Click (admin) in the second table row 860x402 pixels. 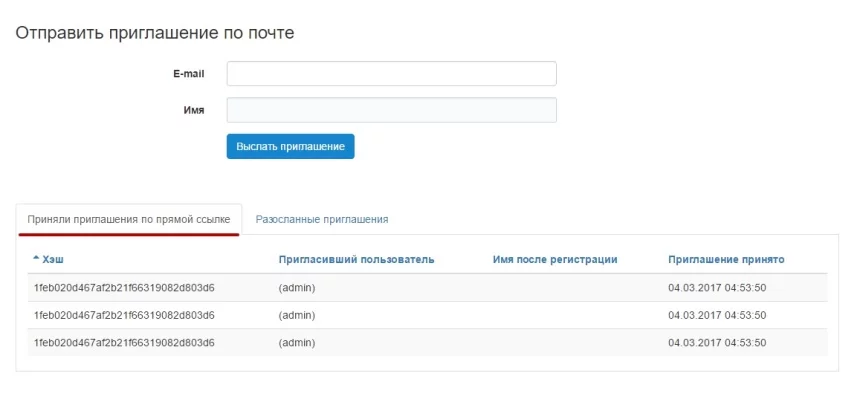[297, 315]
